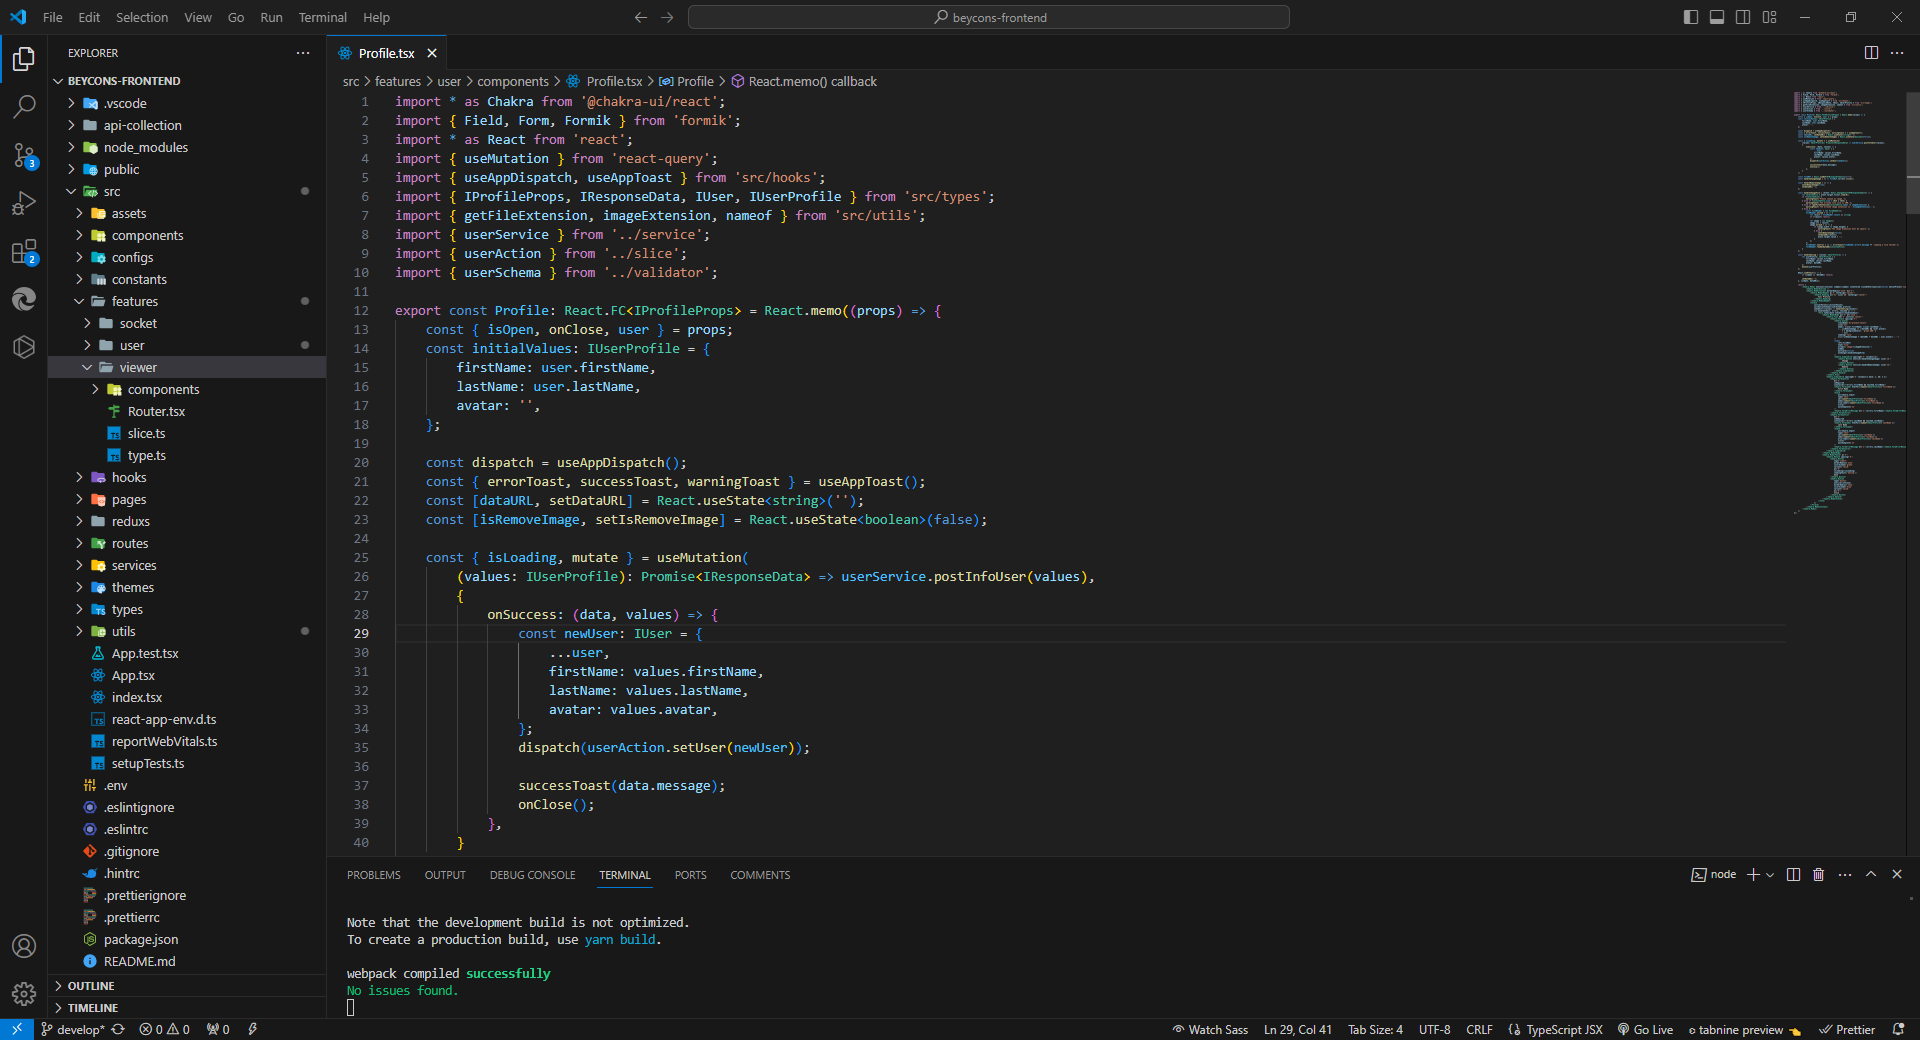Screen dimensions: 1920x1040
Task: Click the errors and warnings counter
Action: tap(164, 1029)
